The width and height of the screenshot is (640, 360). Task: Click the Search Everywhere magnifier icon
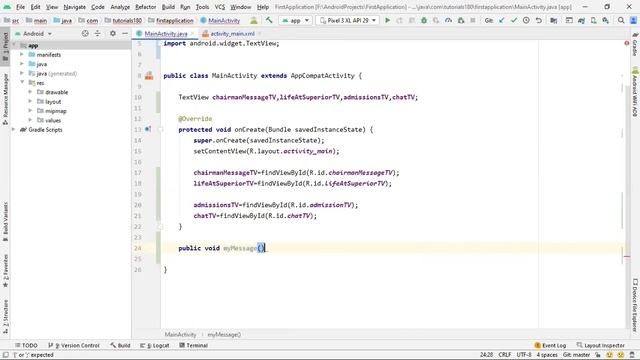[621, 20]
